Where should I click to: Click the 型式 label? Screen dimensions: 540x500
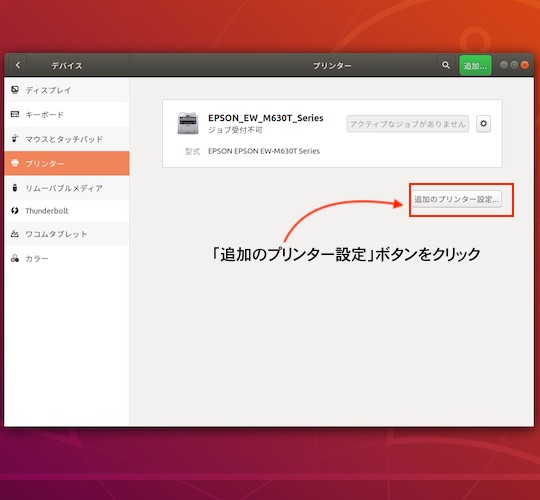click(192, 151)
